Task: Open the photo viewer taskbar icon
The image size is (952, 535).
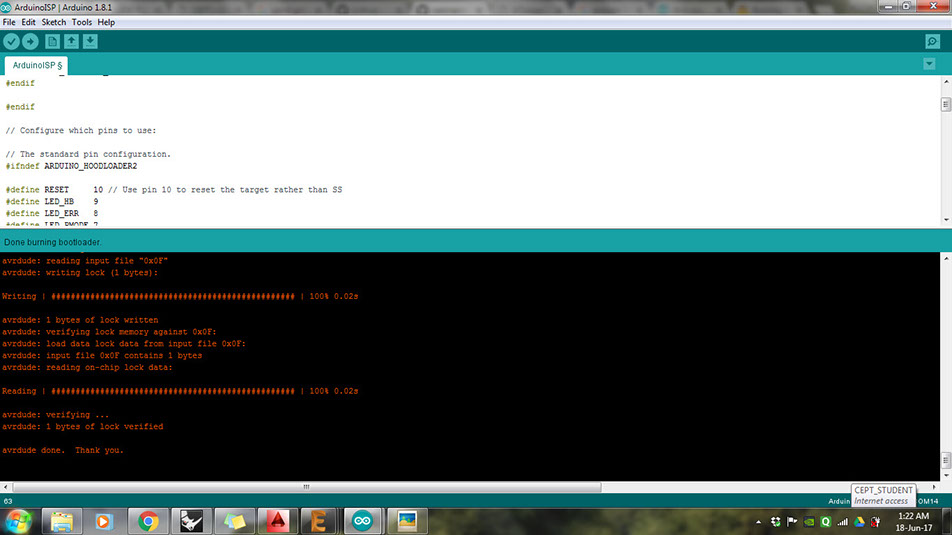Action: coord(407,521)
